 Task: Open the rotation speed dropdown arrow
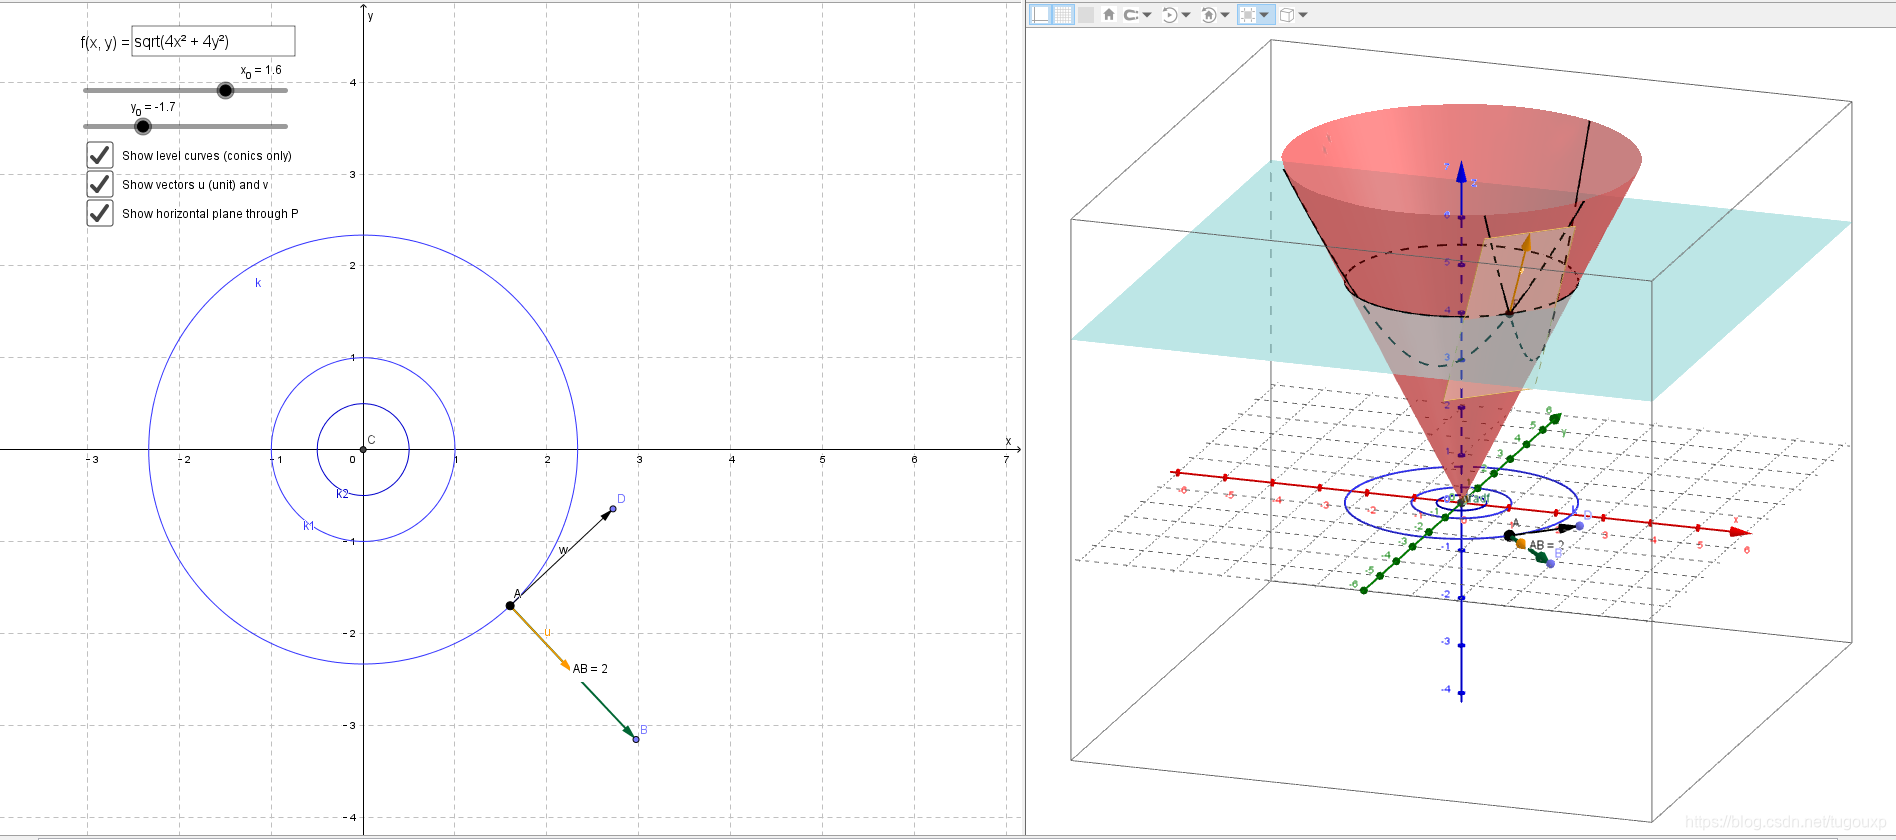tap(1186, 15)
